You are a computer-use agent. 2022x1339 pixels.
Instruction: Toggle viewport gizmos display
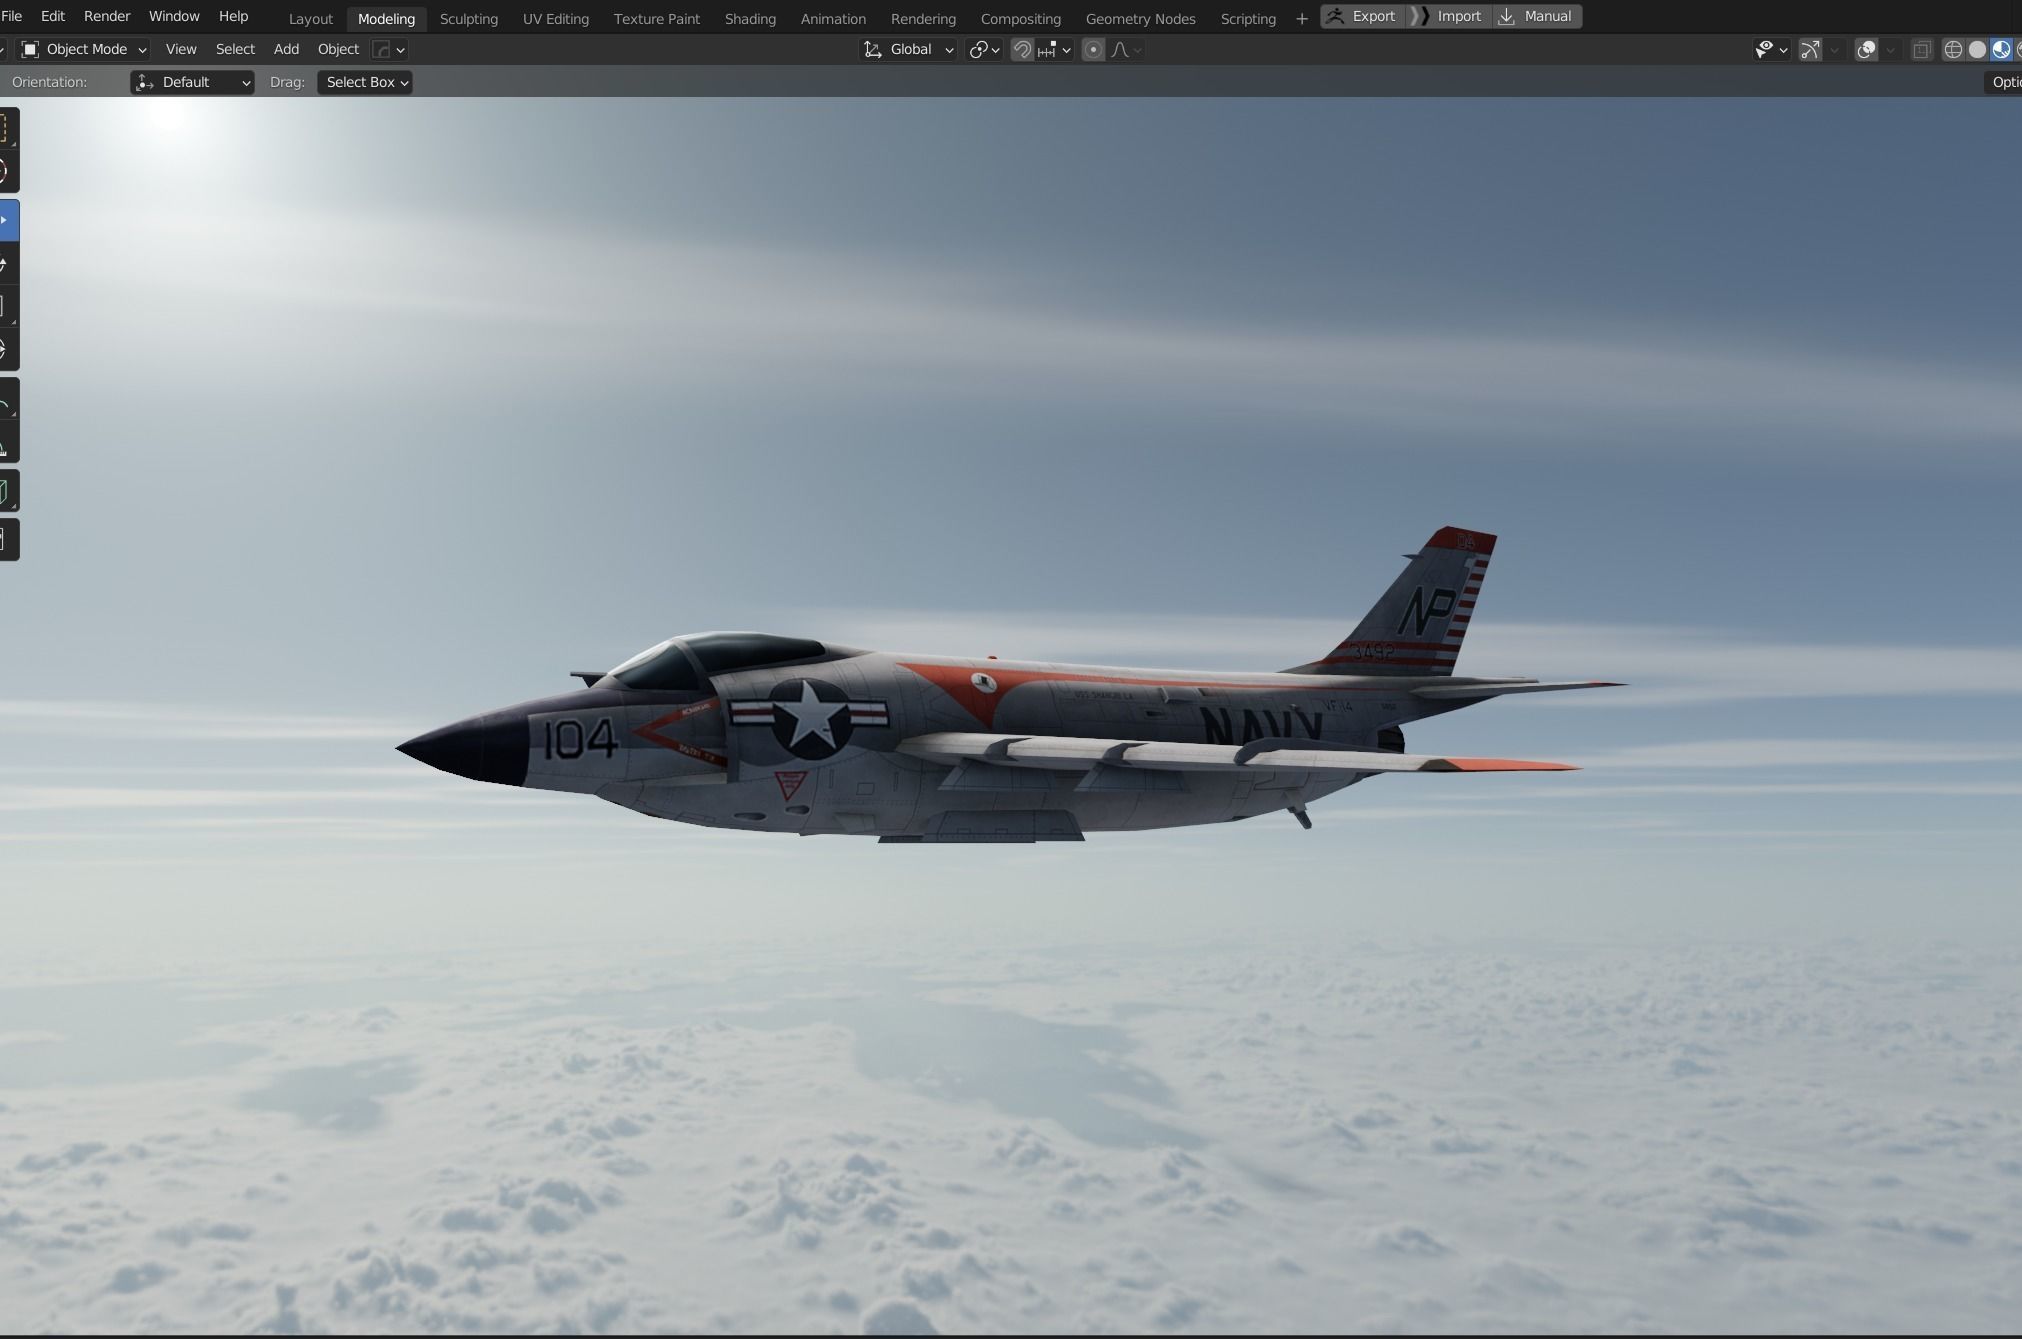click(x=1810, y=50)
